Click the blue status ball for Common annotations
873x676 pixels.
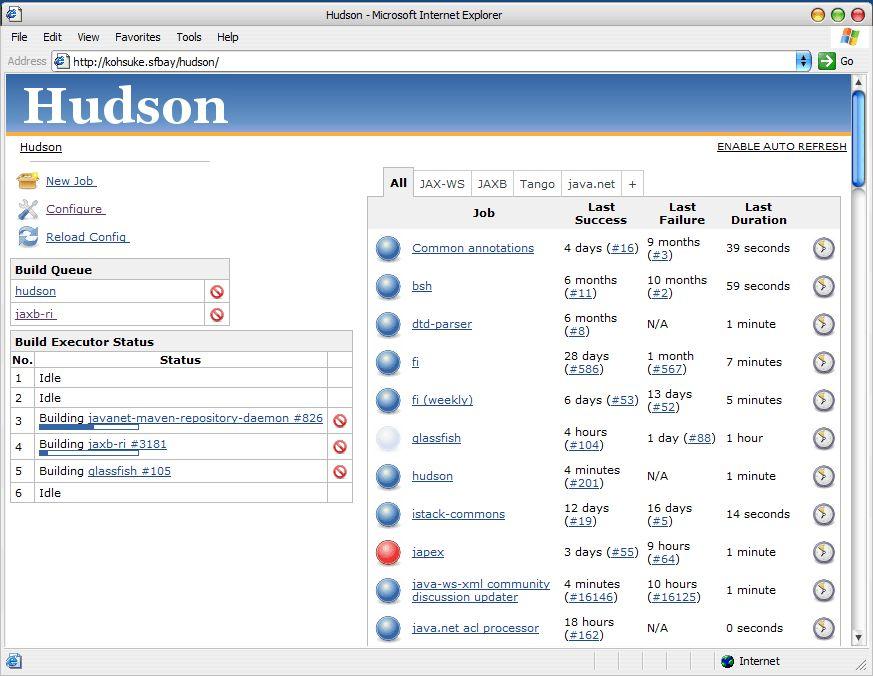[x=388, y=248]
